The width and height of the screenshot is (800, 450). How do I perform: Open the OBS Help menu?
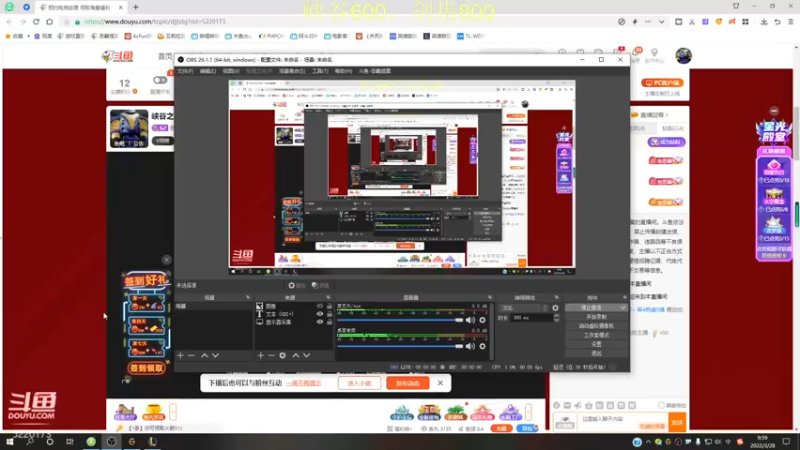[343, 71]
